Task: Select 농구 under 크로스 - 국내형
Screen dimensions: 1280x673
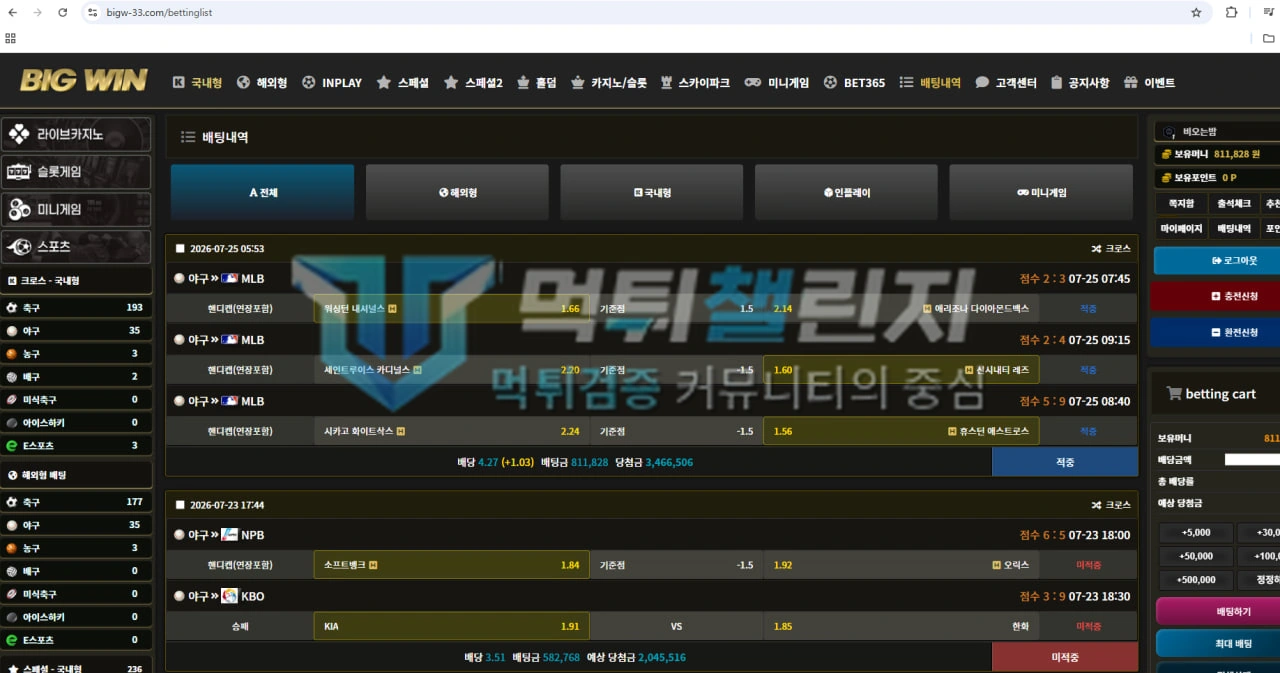Action: coord(77,354)
